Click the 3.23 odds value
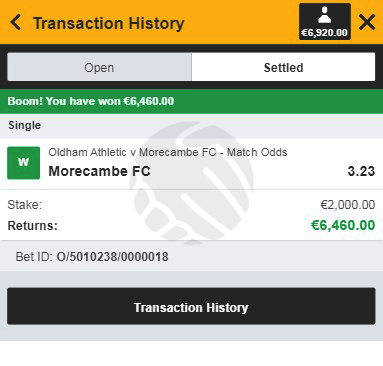 coord(361,171)
